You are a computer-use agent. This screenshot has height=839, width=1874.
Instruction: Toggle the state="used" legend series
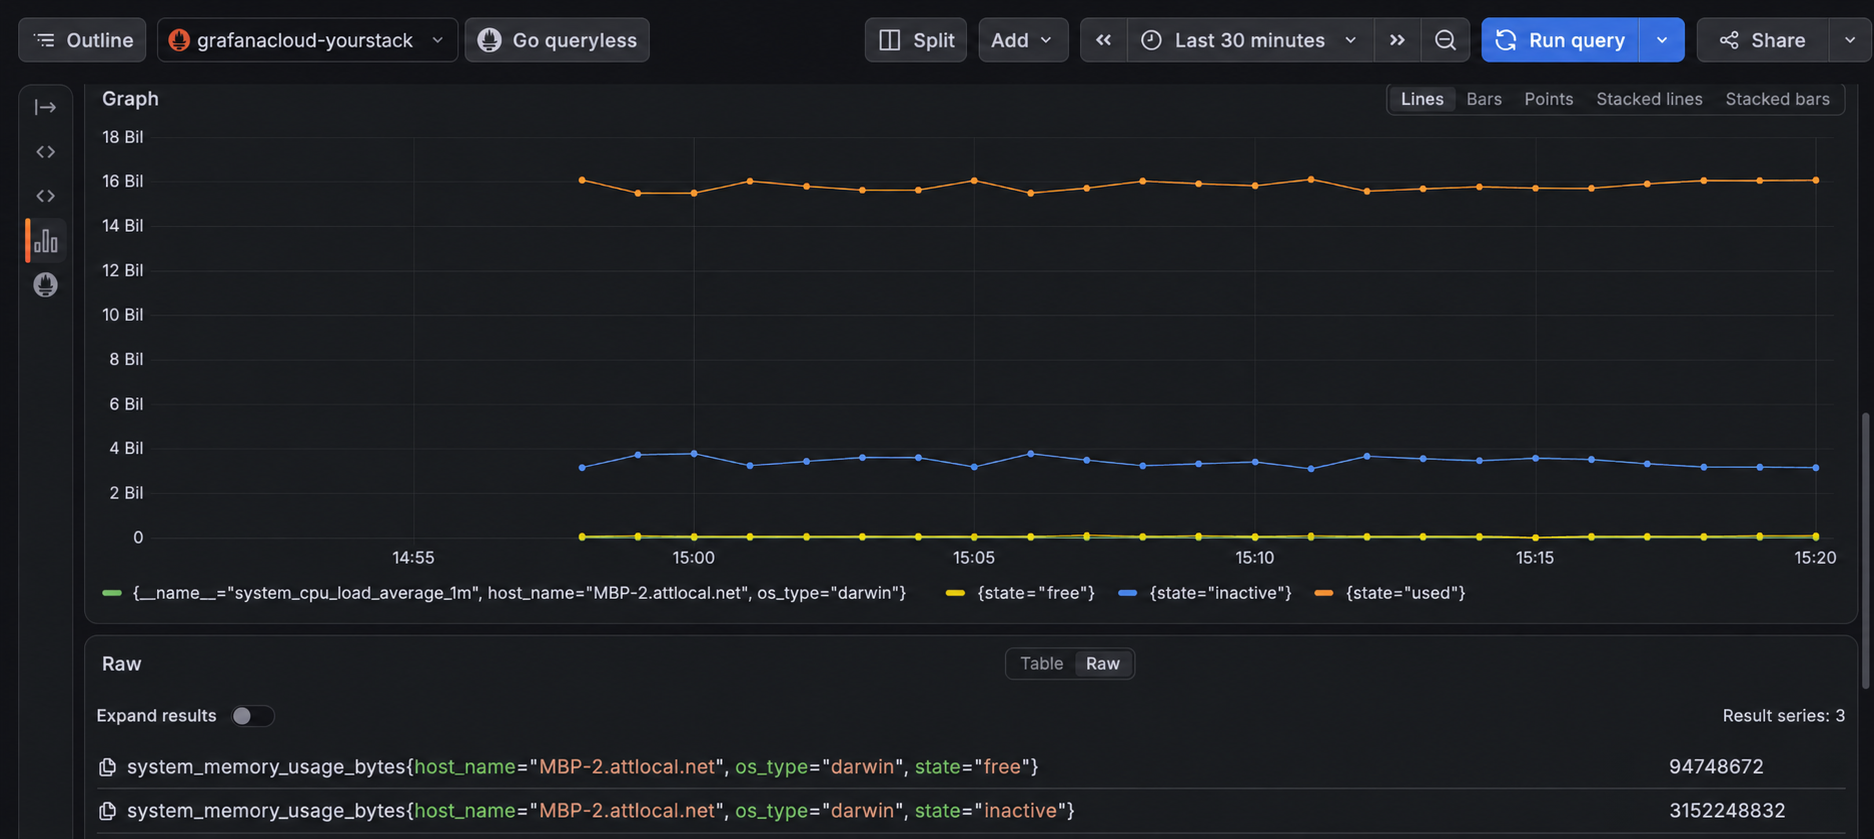pos(1405,593)
